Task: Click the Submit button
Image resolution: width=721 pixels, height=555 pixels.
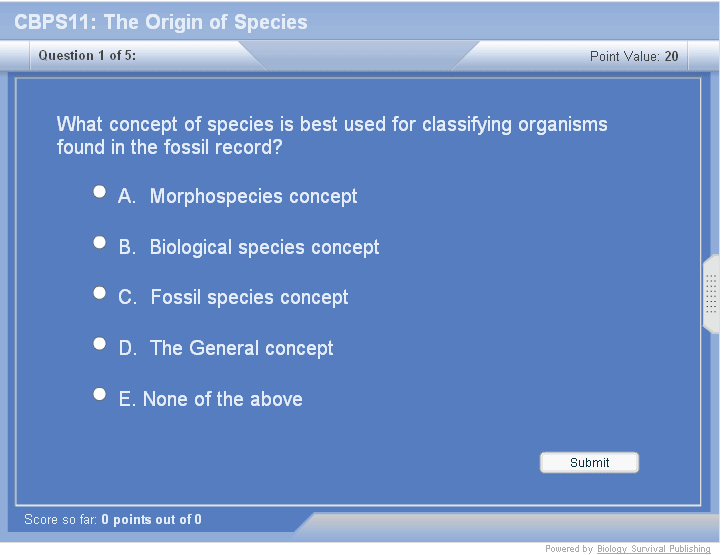Action: (589, 462)
